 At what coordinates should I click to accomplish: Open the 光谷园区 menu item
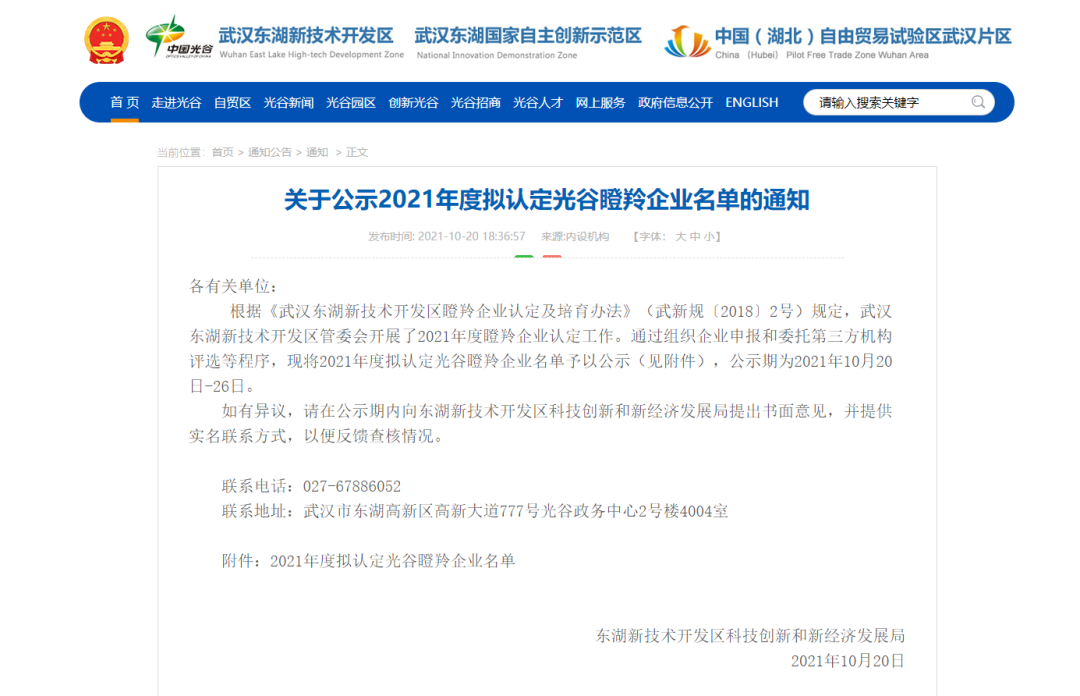click(351, 103)
